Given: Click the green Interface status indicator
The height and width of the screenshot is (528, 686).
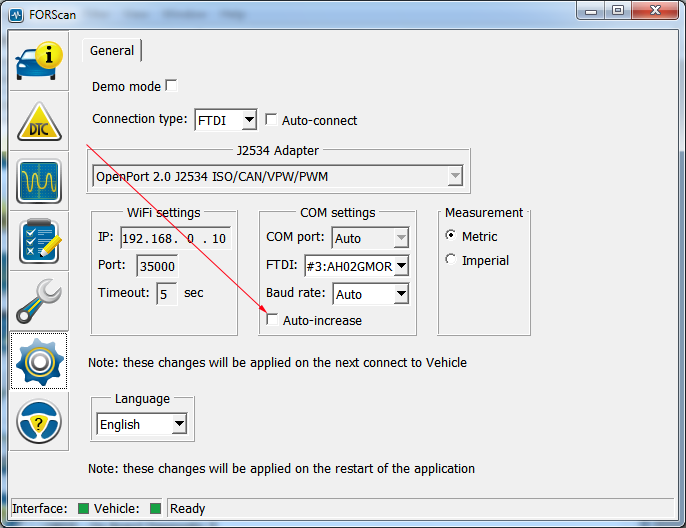Looking at the screenshot, I should point(83,508).
